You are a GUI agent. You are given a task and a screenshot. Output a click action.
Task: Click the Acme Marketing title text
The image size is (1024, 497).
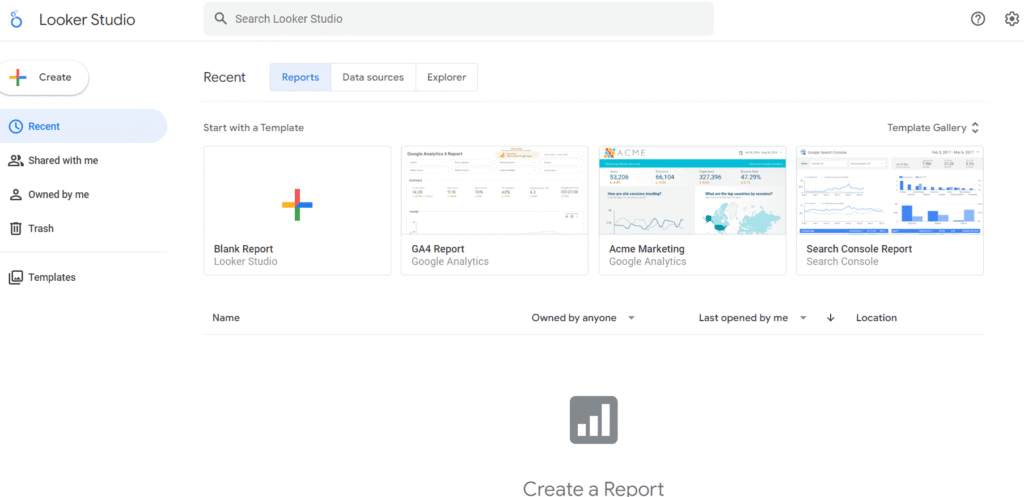[647, 249]
